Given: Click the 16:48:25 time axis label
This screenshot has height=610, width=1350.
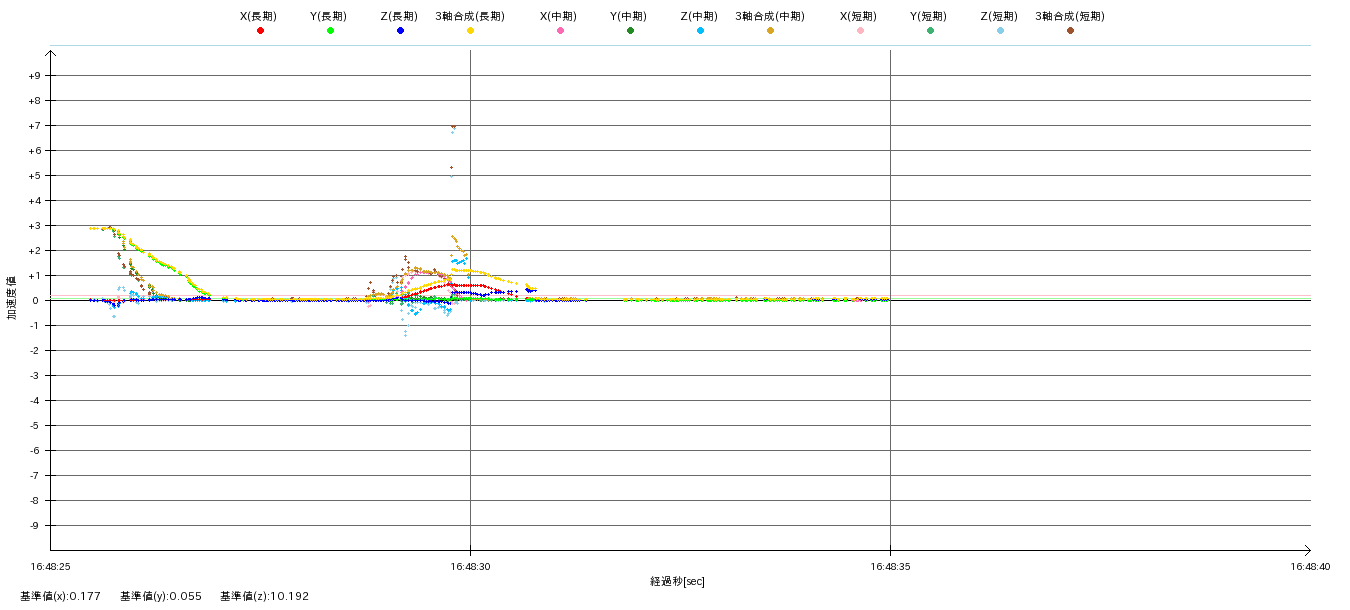Looking at the screenshot, I should click(50, 566).
